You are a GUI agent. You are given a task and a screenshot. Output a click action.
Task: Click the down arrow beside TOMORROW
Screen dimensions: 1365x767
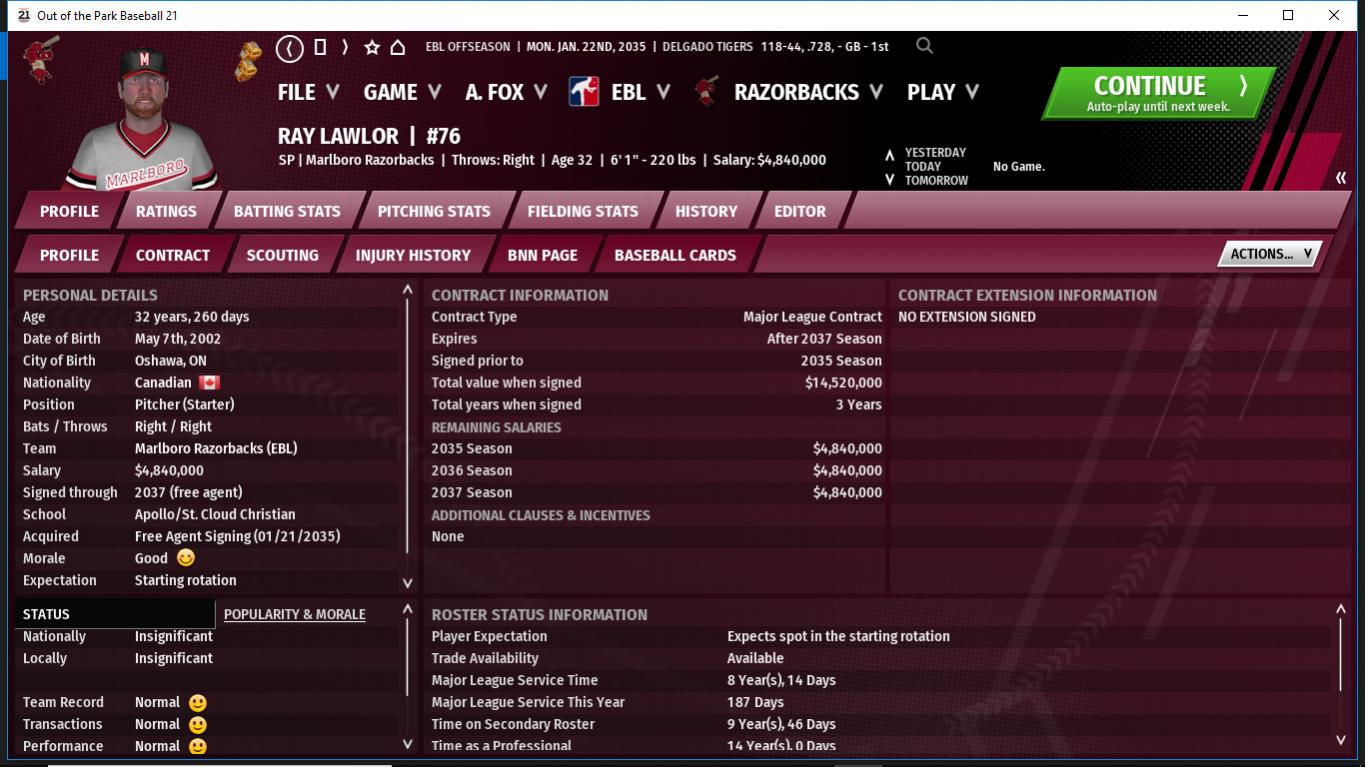(889, 180)
